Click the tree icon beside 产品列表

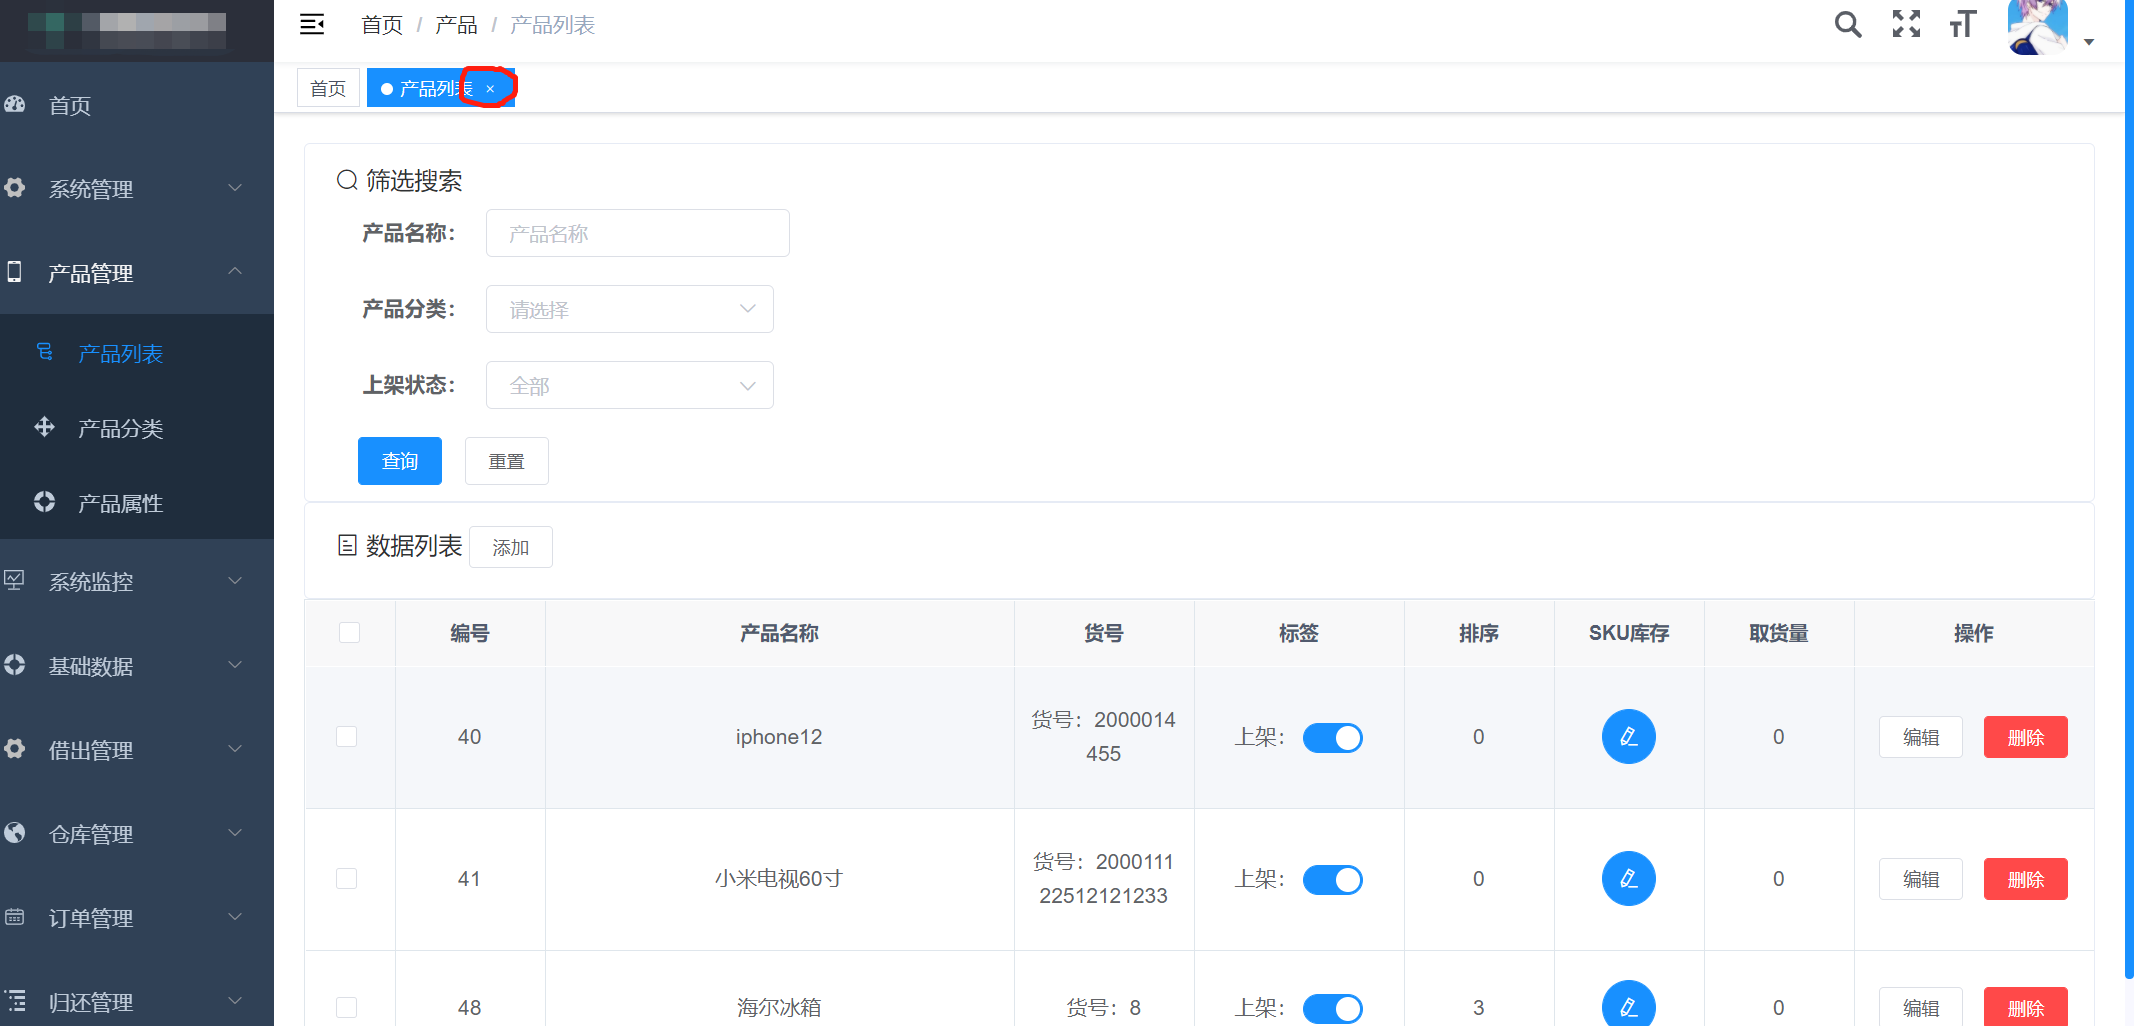[45, 352]
